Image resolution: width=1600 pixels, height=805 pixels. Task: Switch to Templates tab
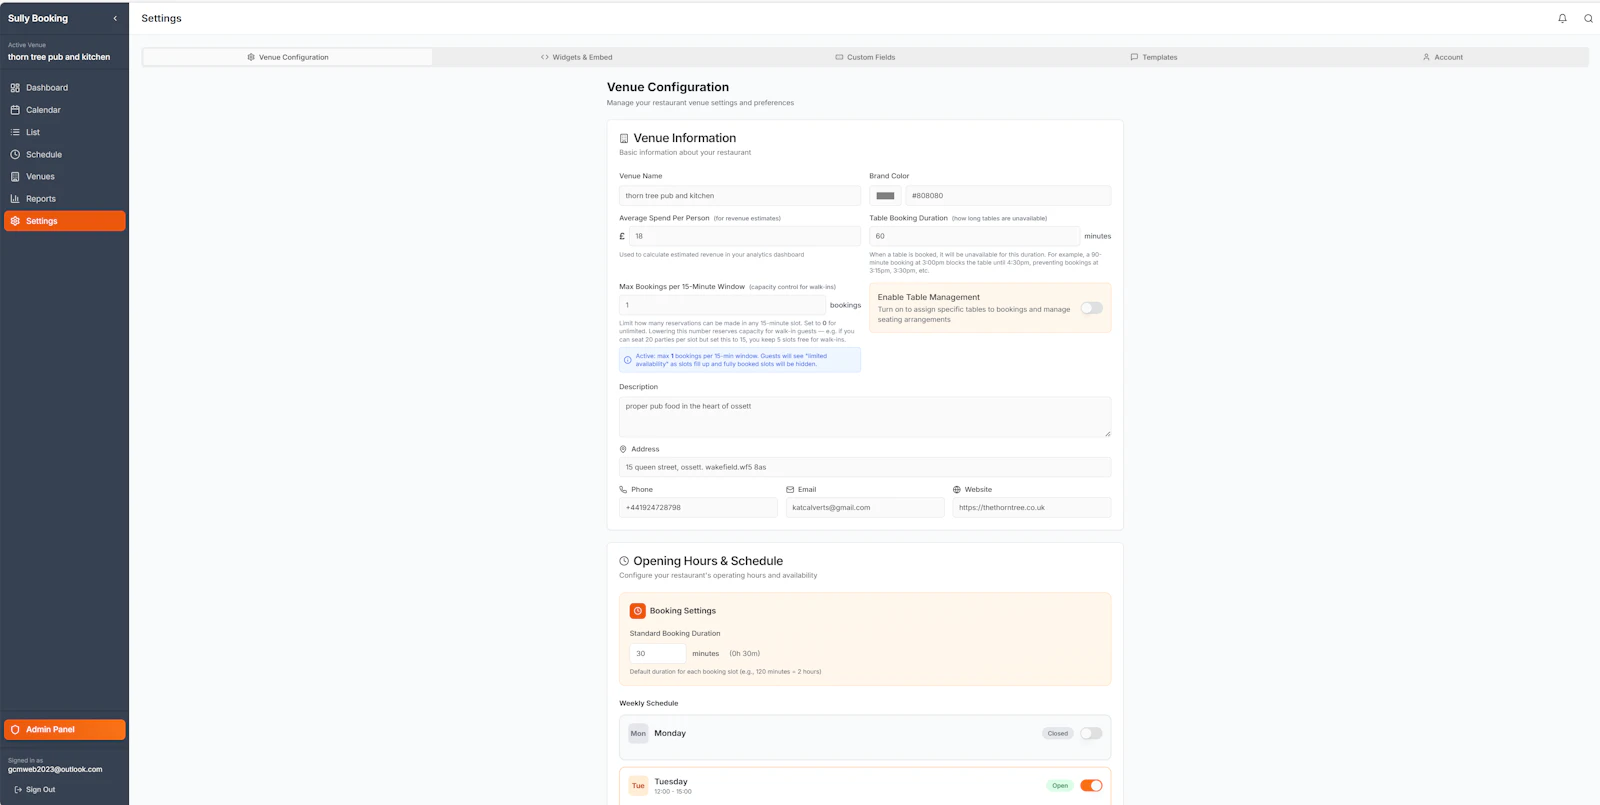1154,57
